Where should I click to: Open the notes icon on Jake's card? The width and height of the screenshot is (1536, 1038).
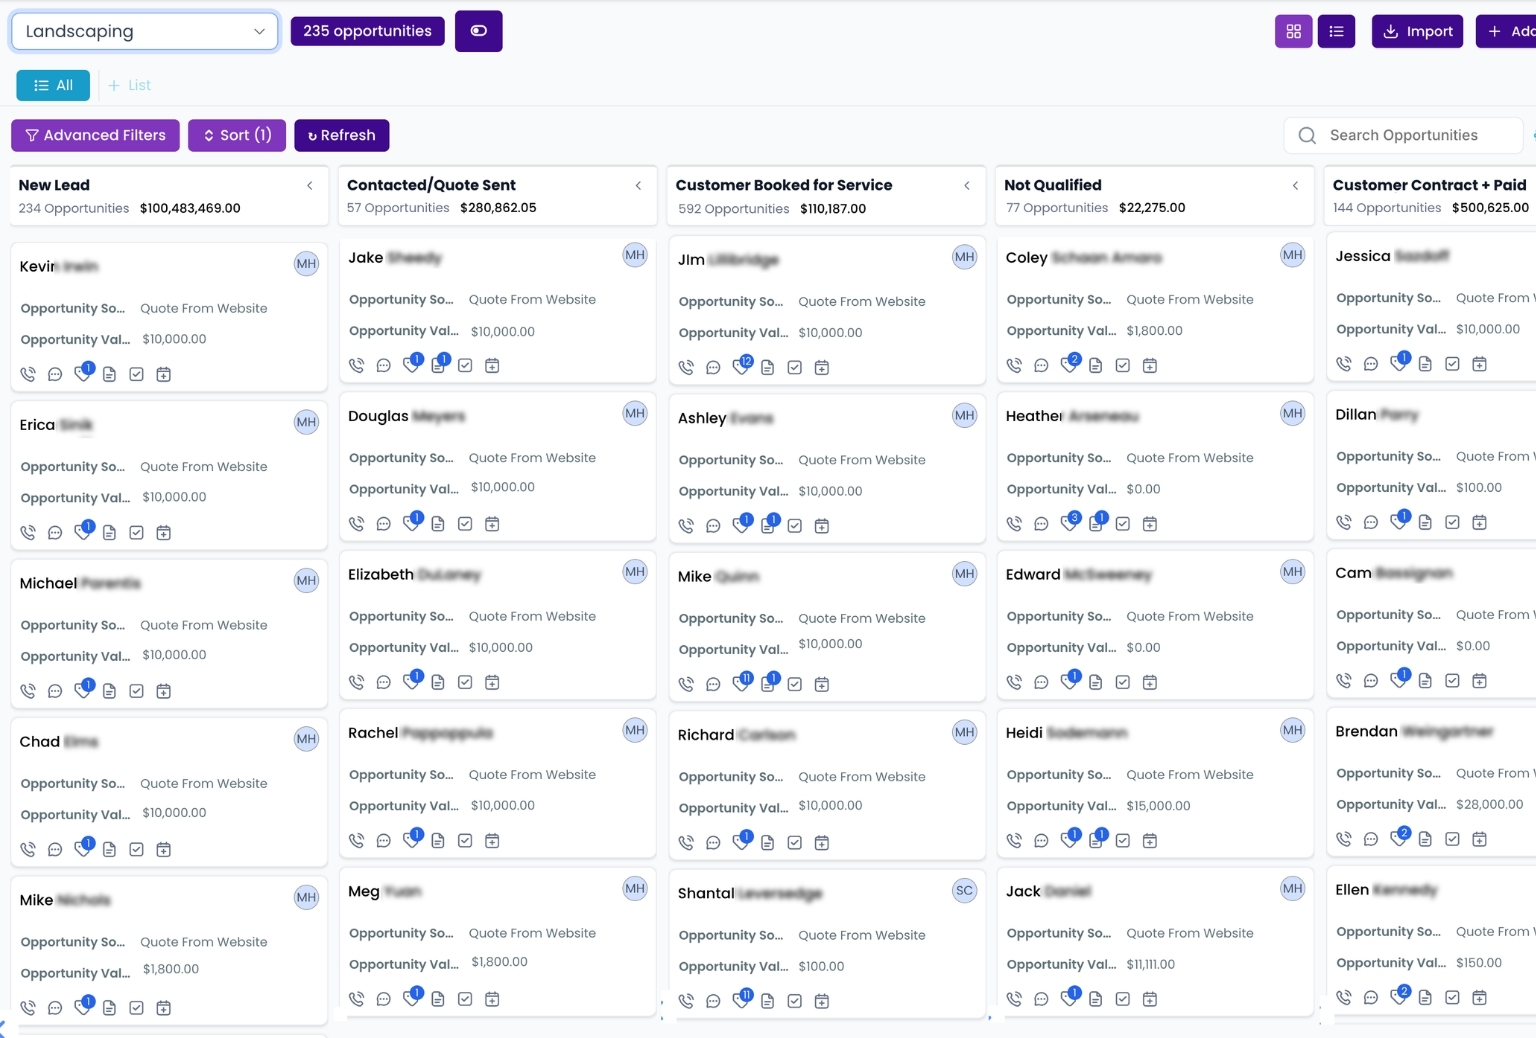click(x=437, y=365)
